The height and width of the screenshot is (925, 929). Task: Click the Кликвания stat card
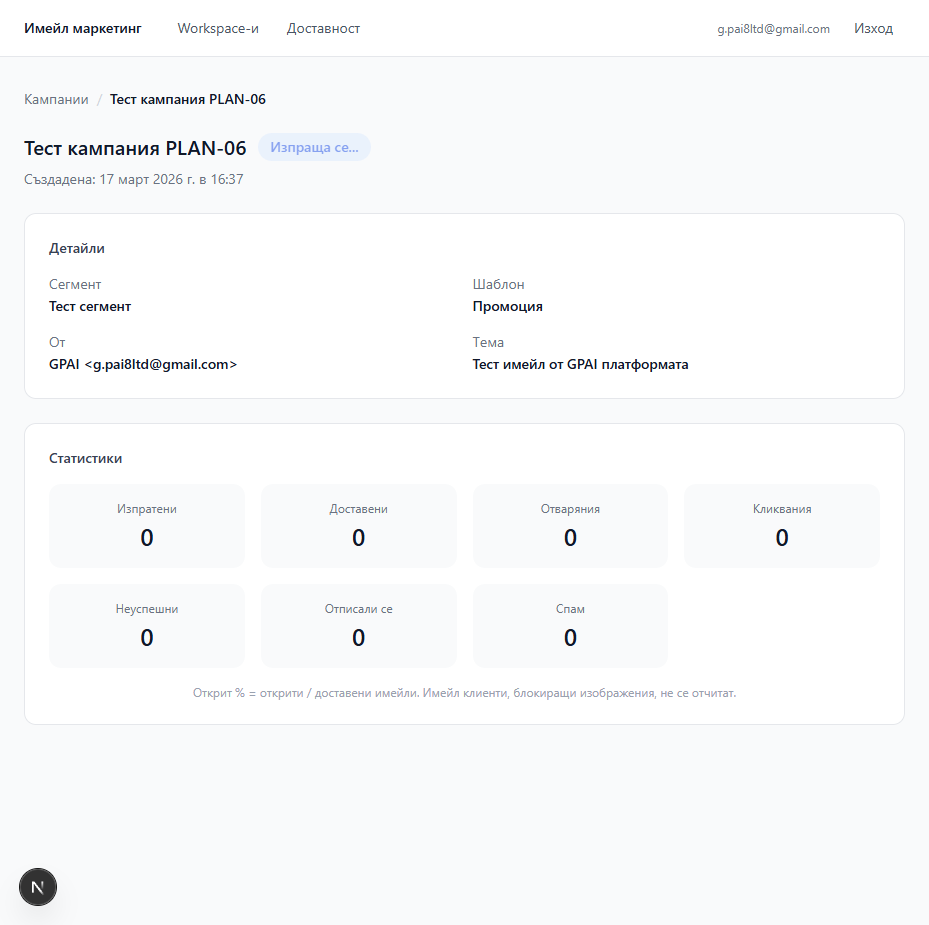coord(782,526)
